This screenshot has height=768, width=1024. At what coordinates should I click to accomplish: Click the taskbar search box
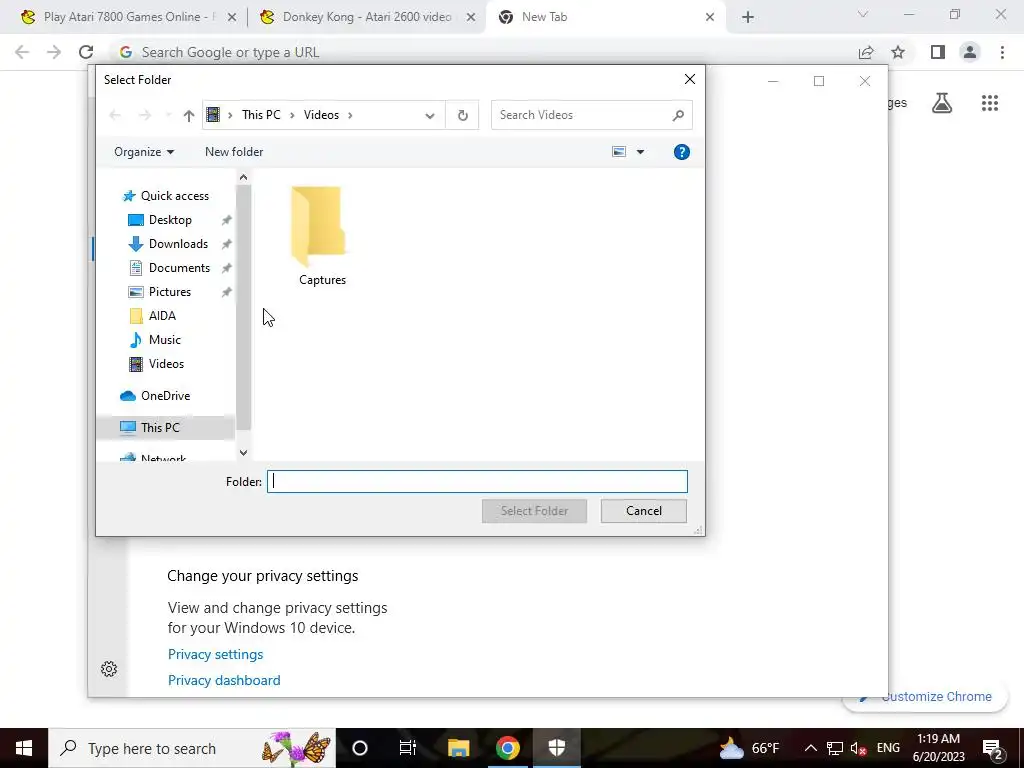[x=192, y=748]
